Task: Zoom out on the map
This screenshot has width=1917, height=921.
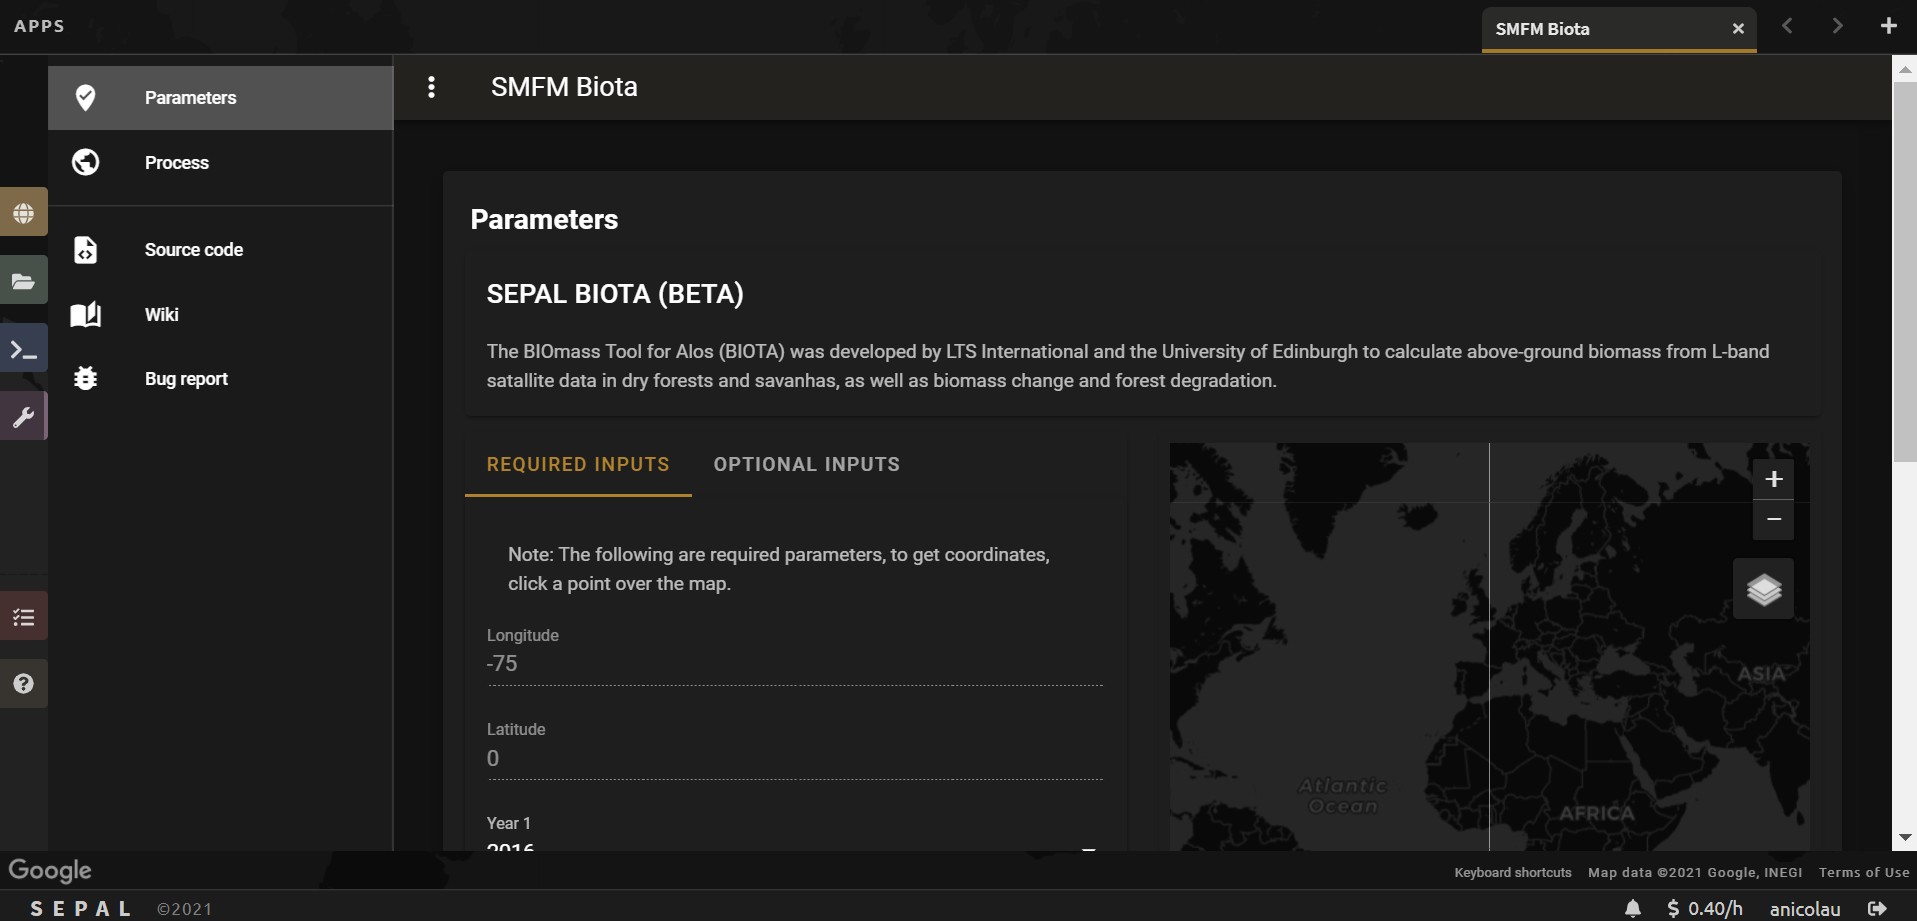Action: coord(1774,520)
